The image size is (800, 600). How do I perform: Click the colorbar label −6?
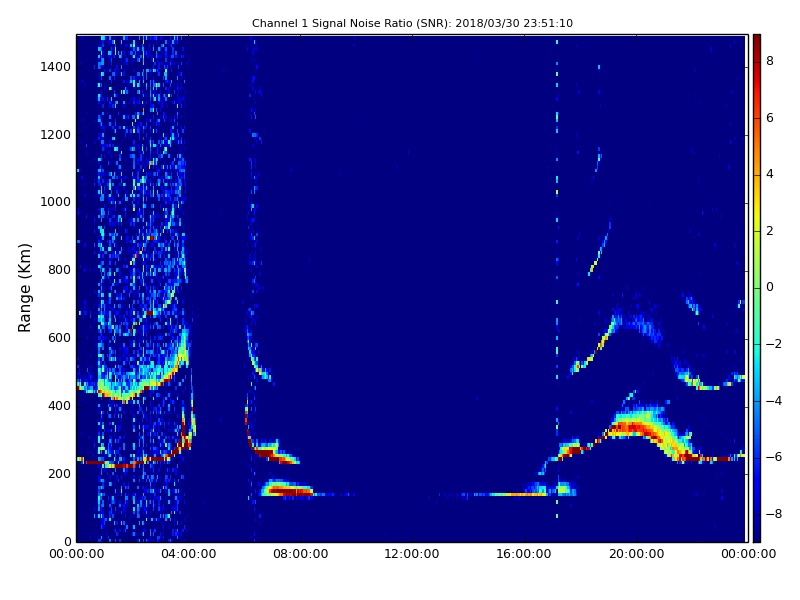(774, 457)
